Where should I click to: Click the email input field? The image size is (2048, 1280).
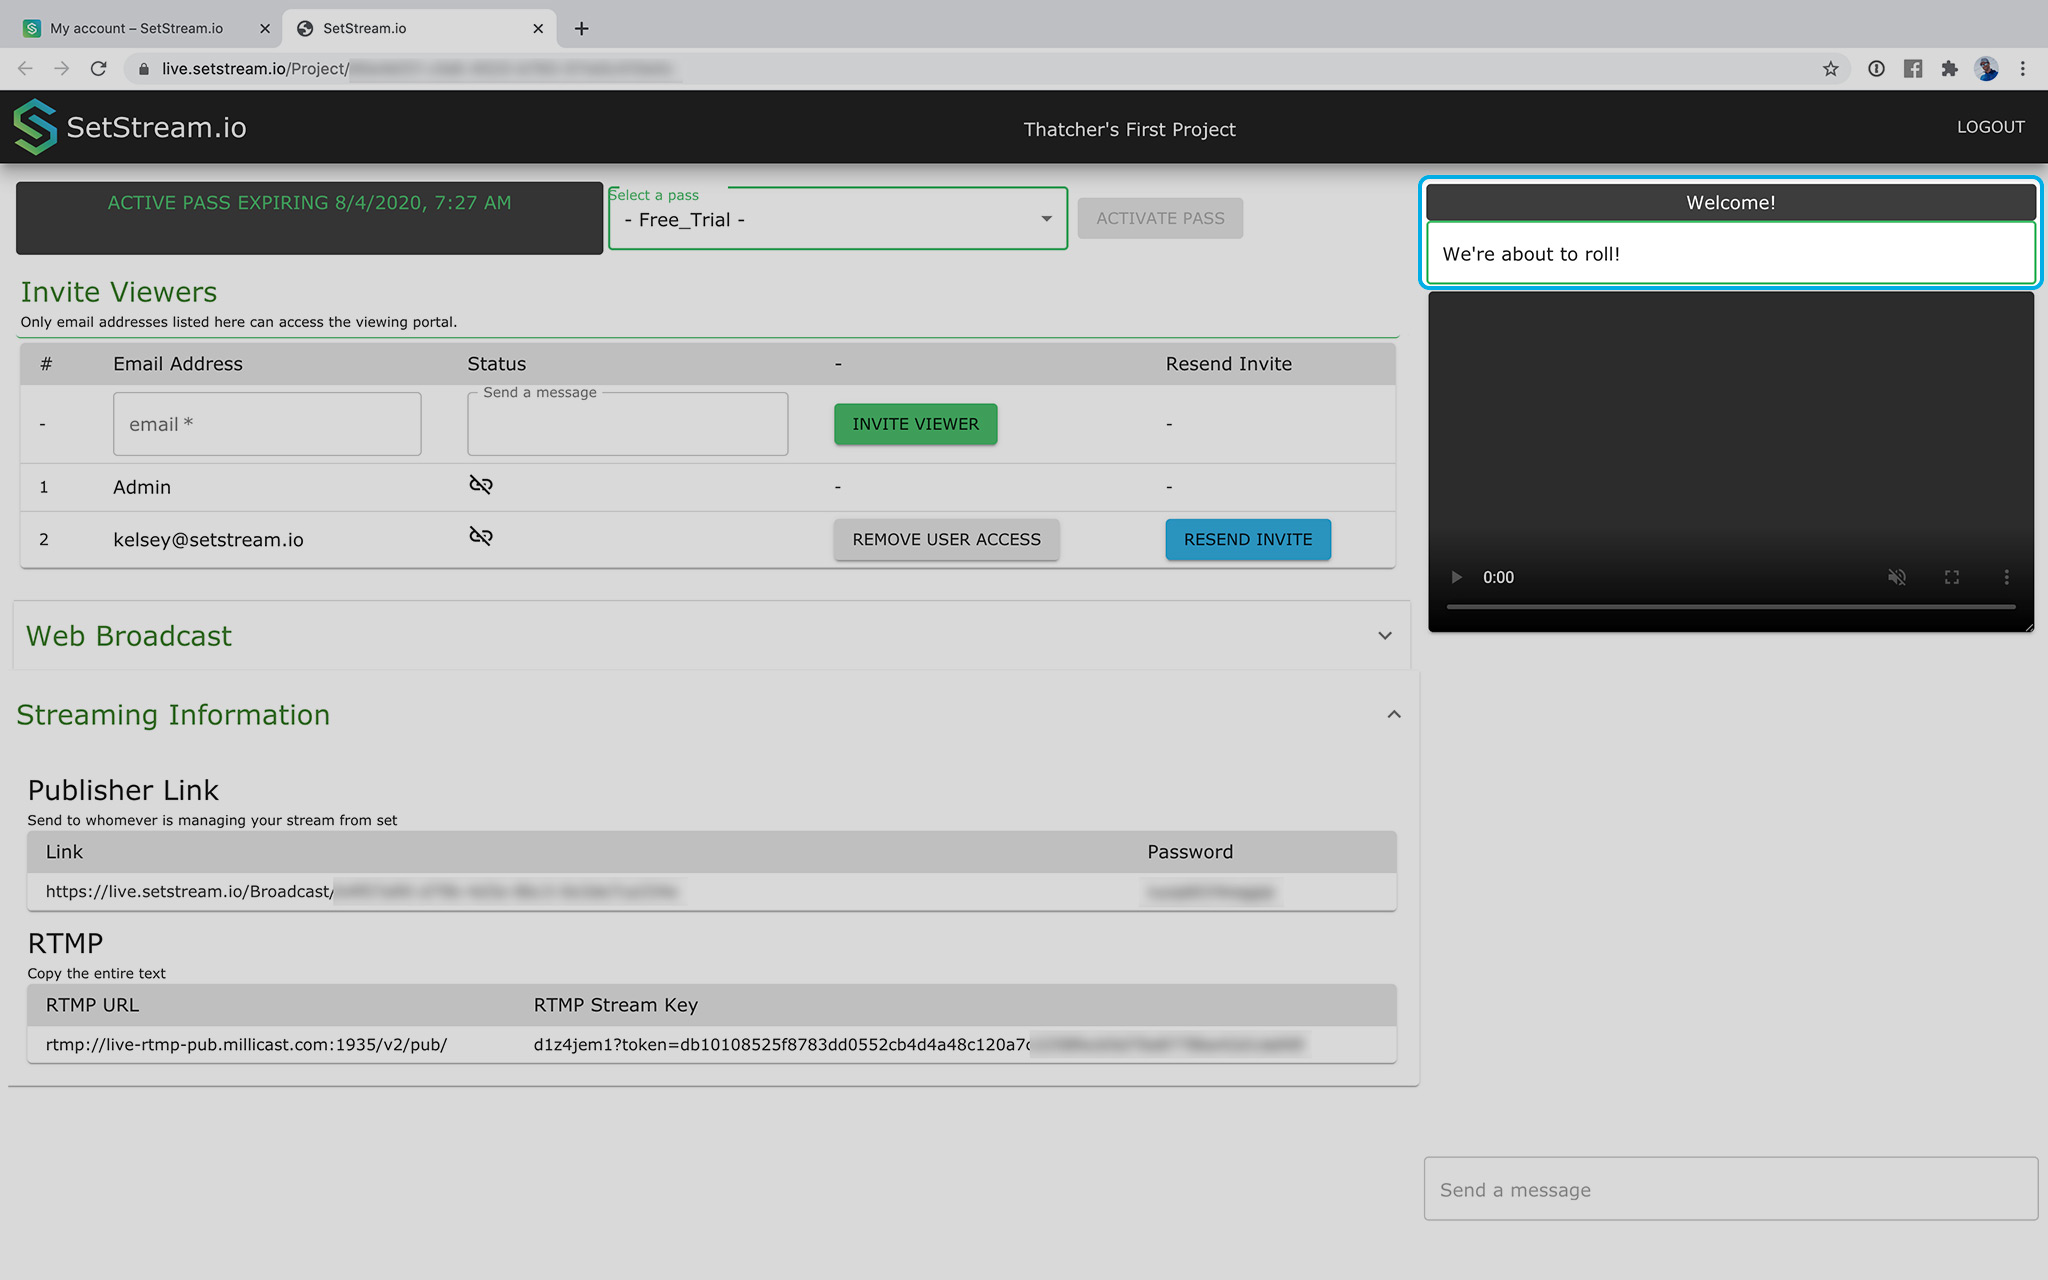click(267, 424)
